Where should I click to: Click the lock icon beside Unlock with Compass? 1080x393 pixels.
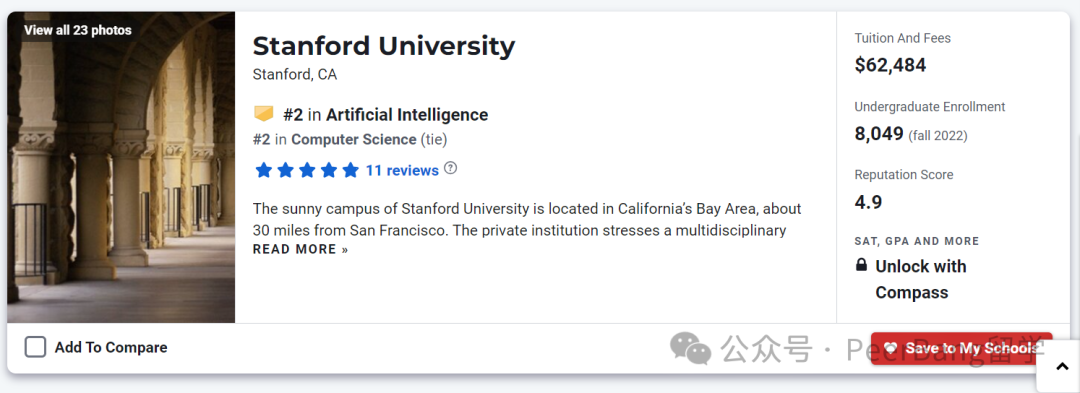click(861, 265)
